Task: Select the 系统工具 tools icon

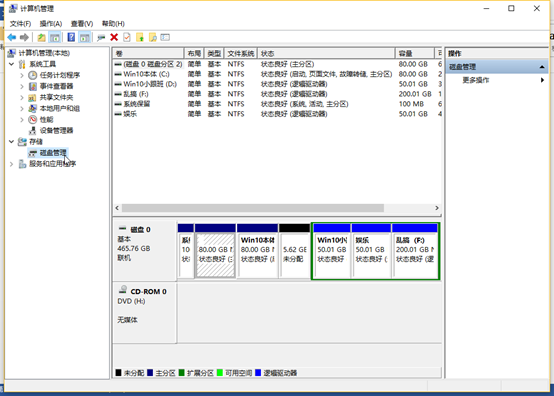Action: point(22,64)
